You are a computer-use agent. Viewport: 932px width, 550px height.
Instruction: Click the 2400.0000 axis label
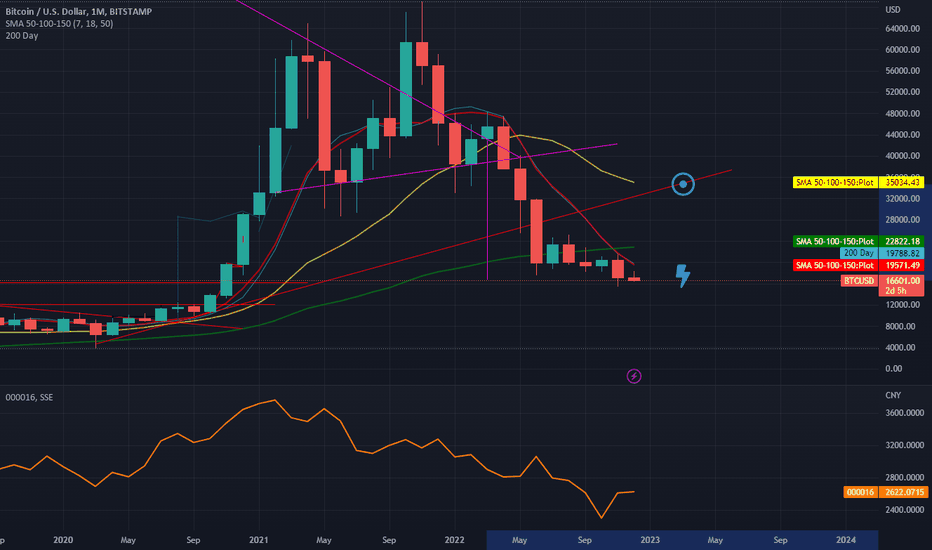point(905,510)
